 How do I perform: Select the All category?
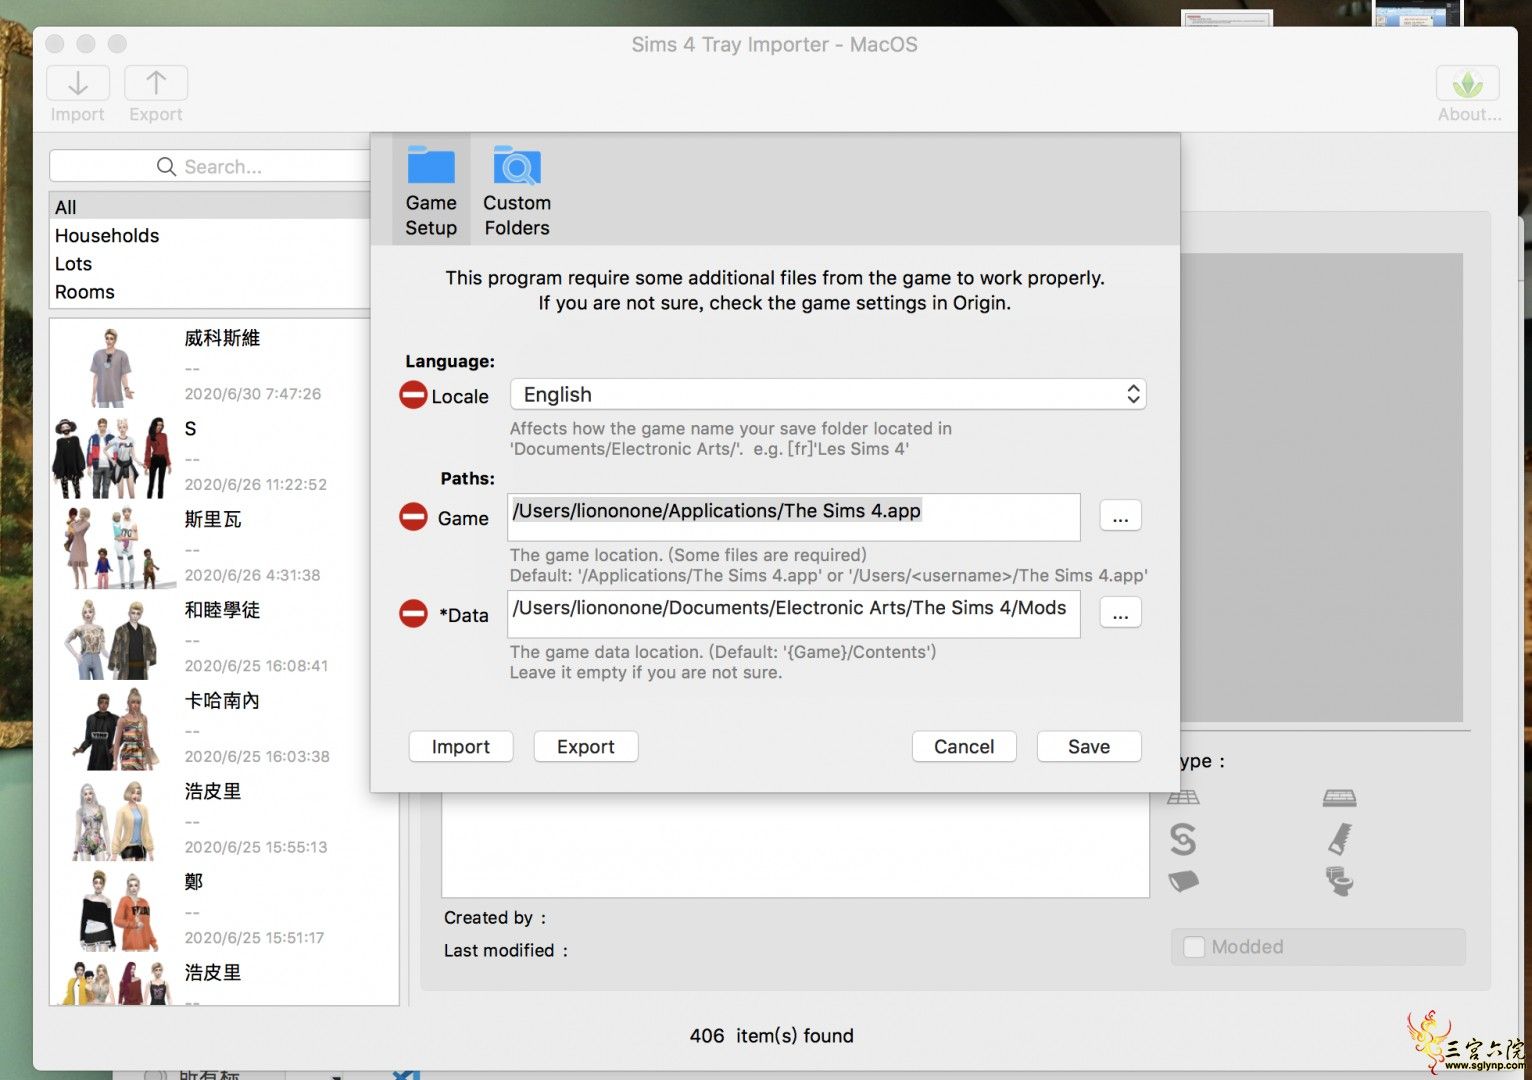point(210,207)
